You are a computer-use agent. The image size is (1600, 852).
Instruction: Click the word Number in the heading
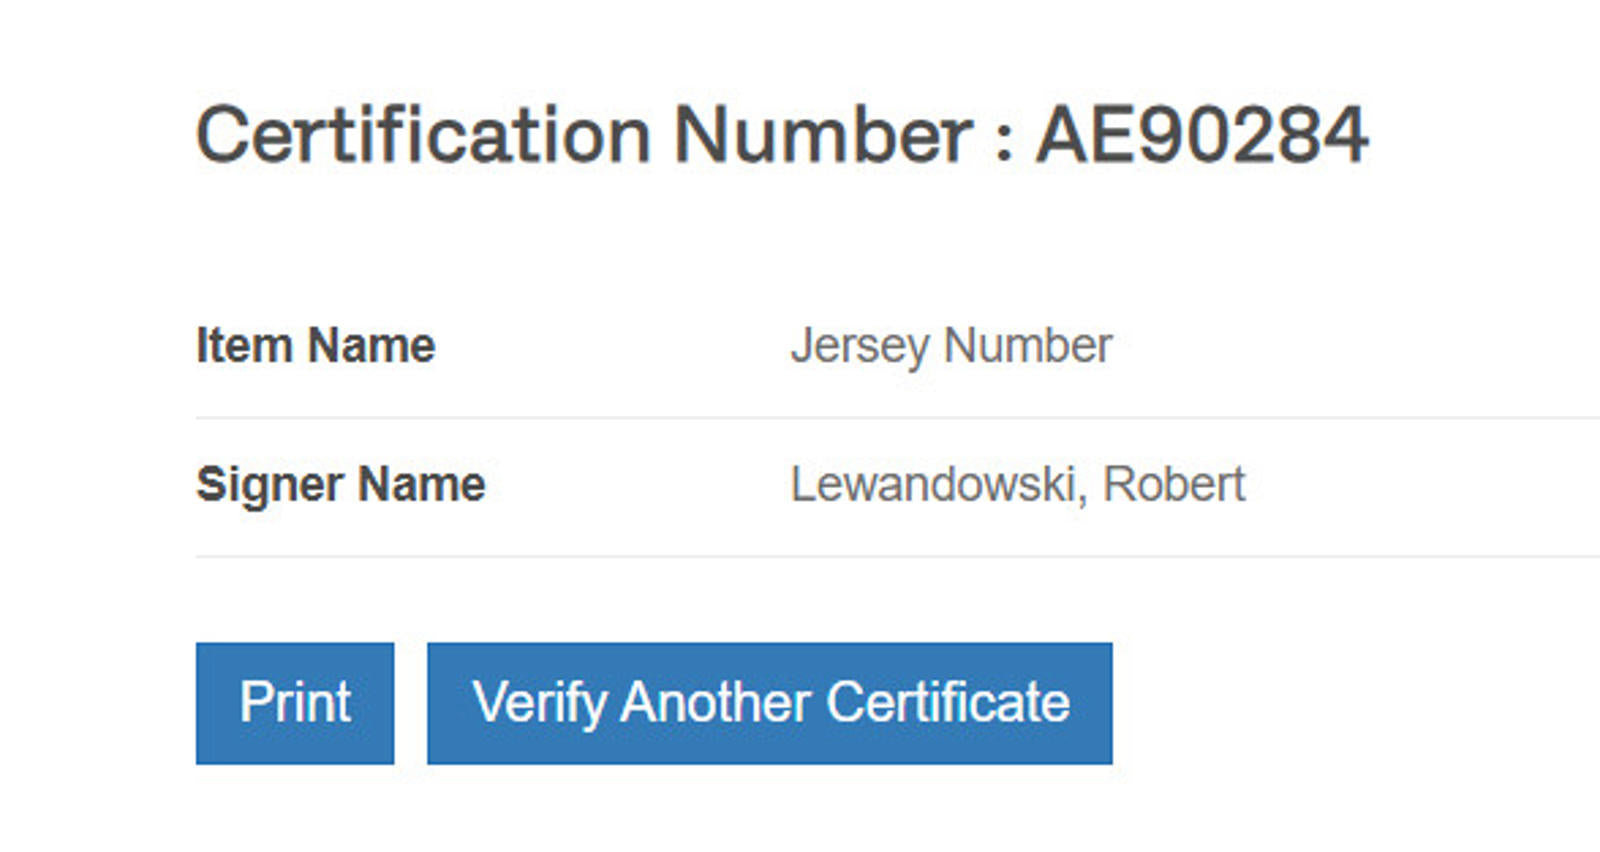pos(823,135)
